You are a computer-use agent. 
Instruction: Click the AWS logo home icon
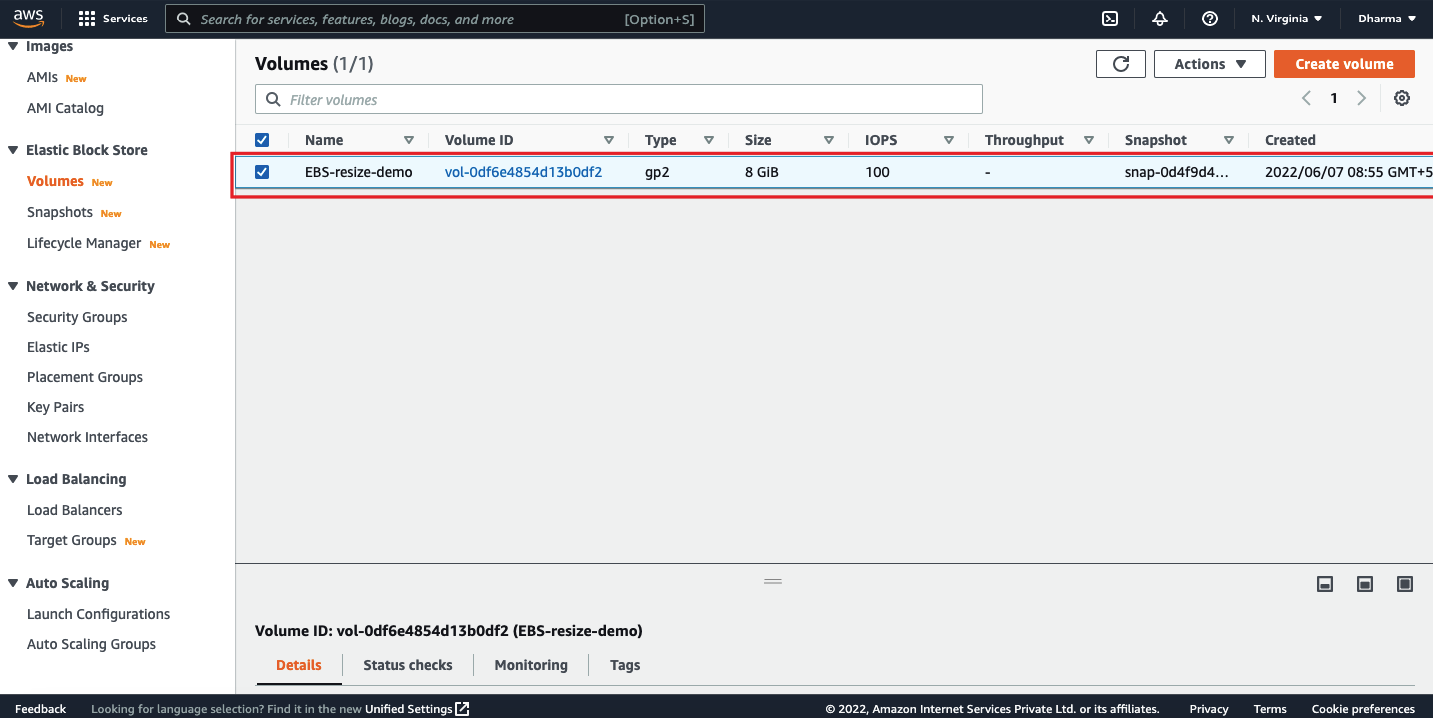pyautogui.click(x=29, y=18)
